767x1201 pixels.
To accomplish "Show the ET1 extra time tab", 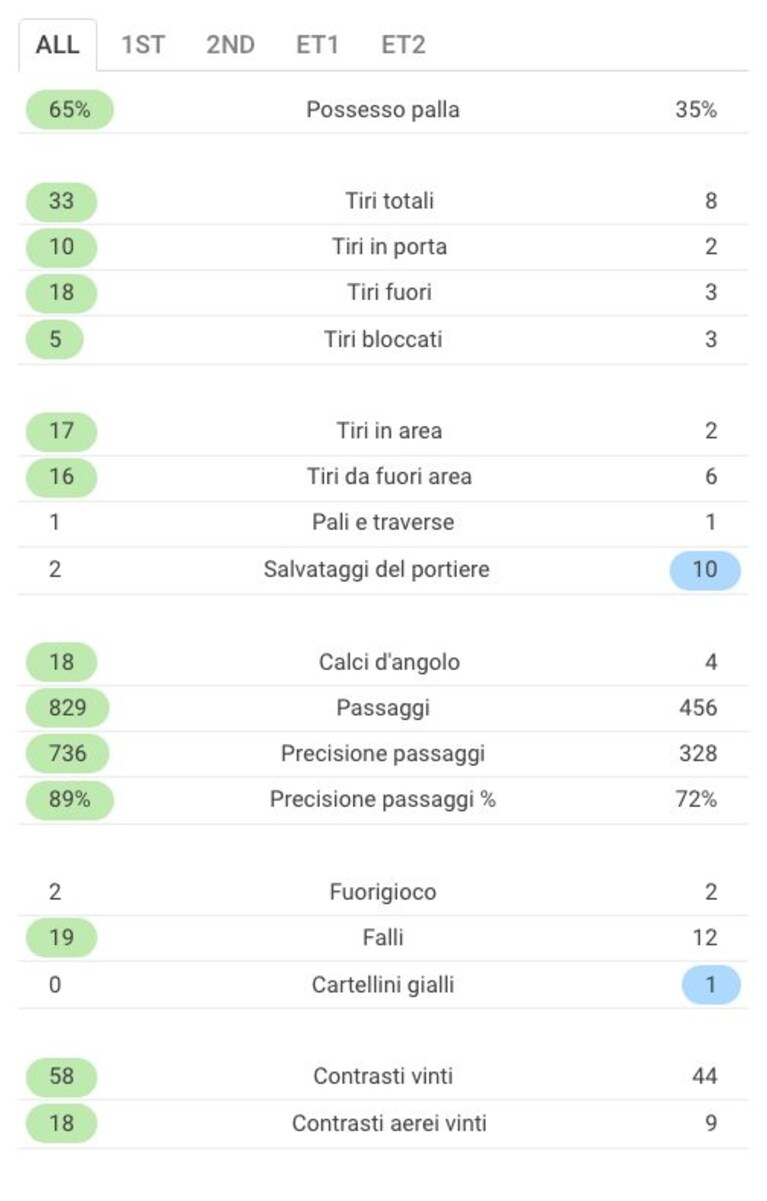I will [x=317, y=45].
